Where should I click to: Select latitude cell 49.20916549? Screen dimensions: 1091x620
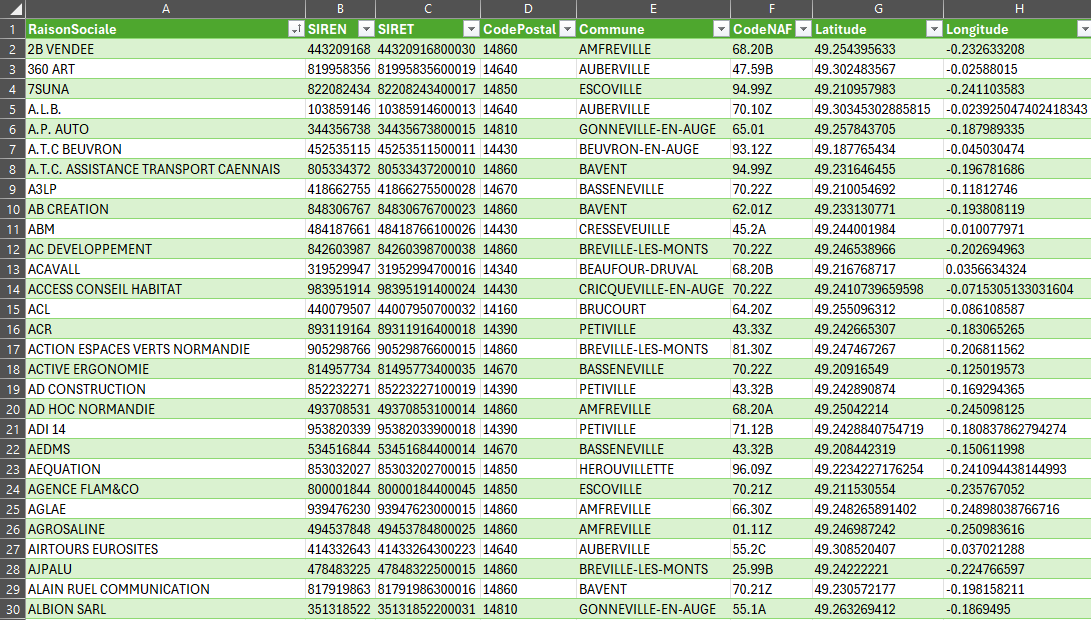878,369
